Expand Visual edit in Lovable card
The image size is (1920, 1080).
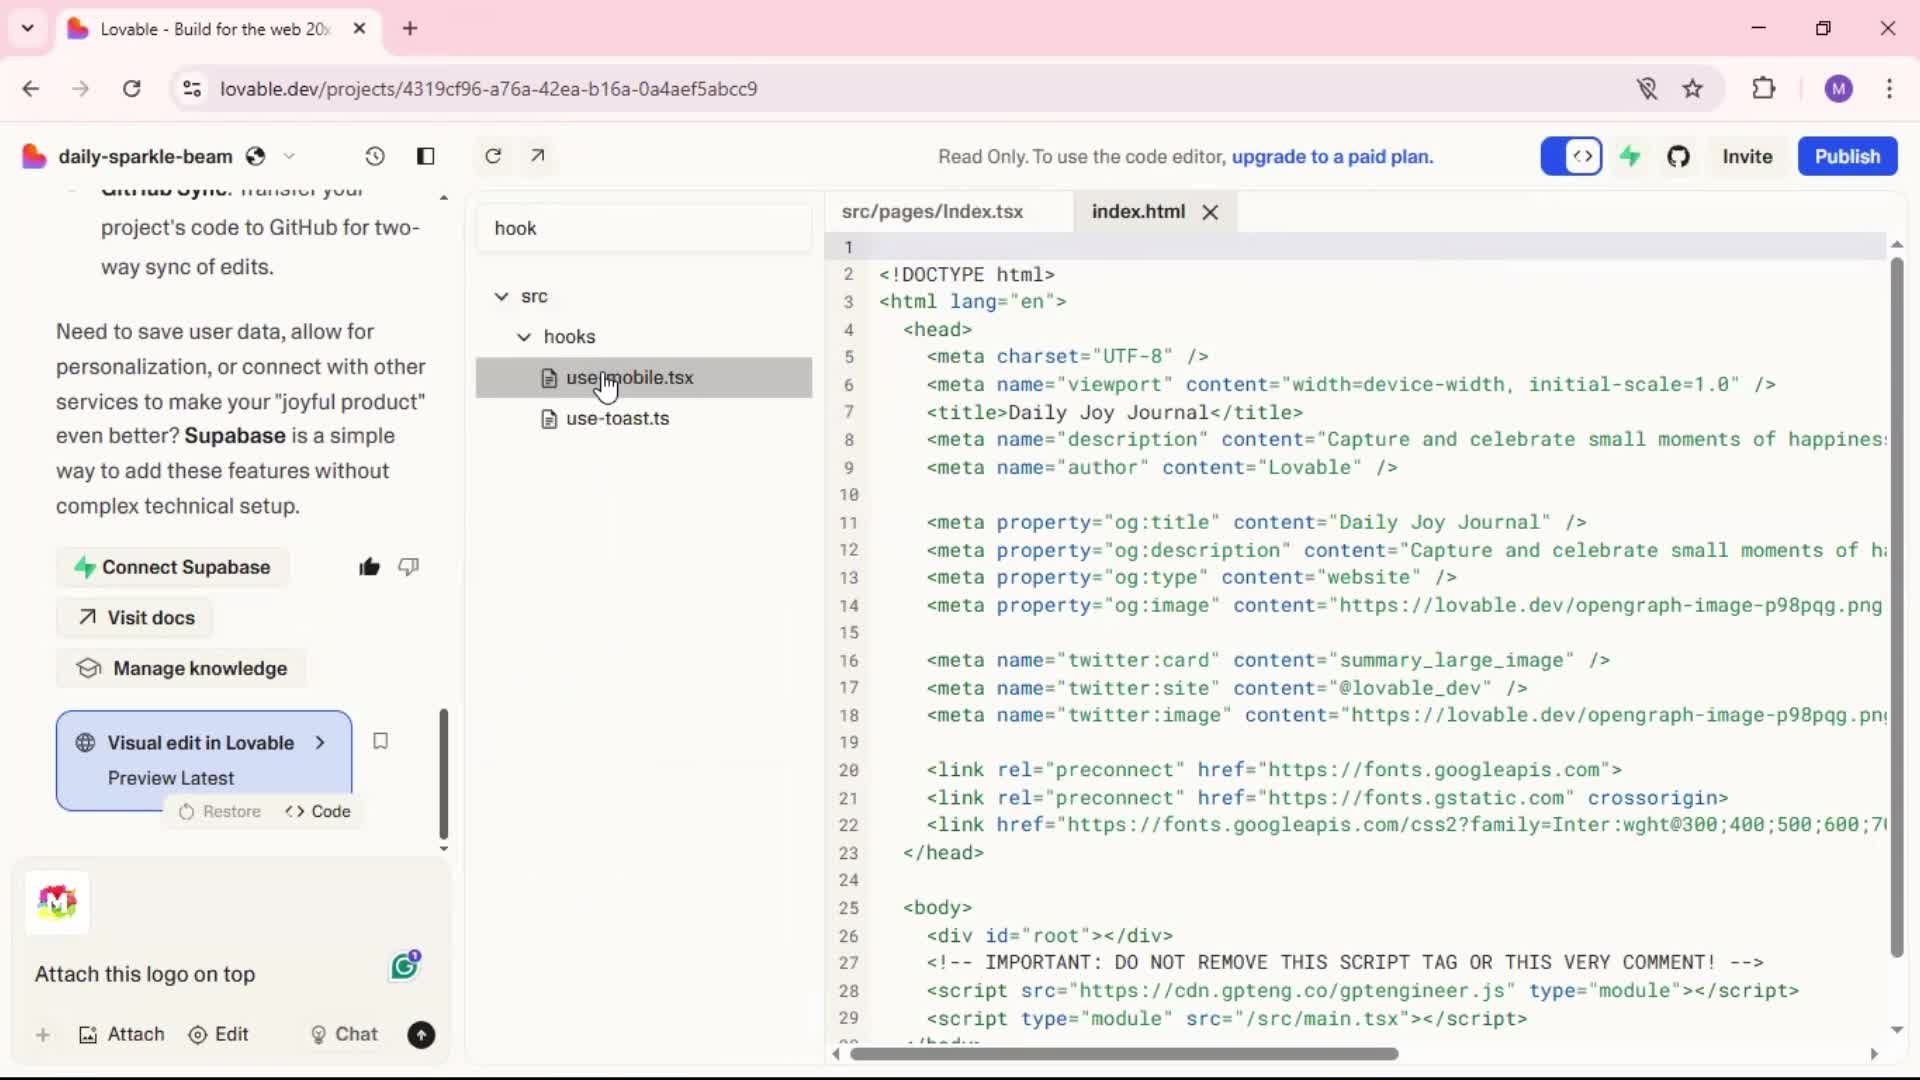(x=204, y=759)
